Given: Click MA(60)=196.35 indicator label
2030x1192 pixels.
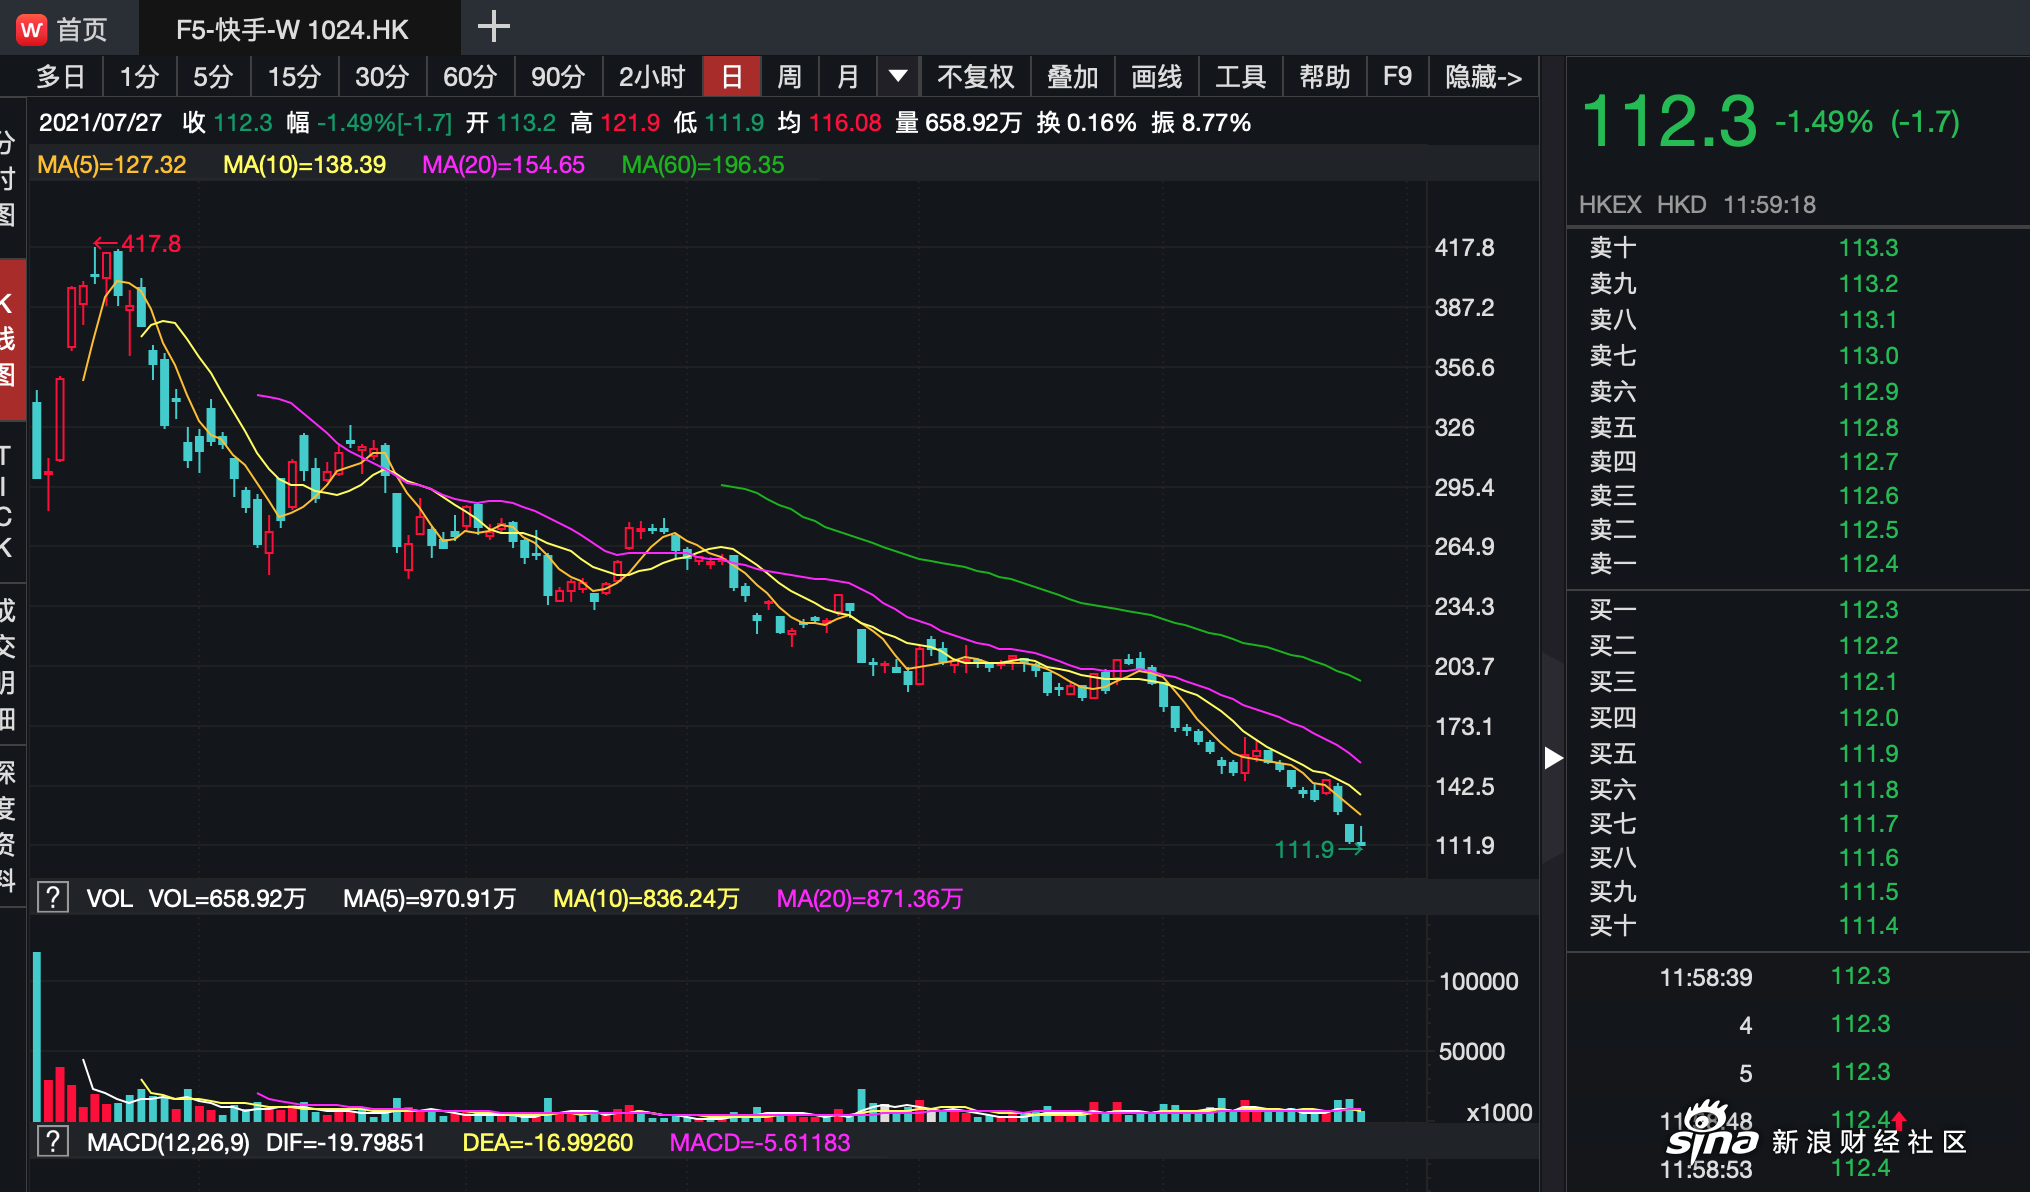Looking at the screenshot, I should (703, 165).
